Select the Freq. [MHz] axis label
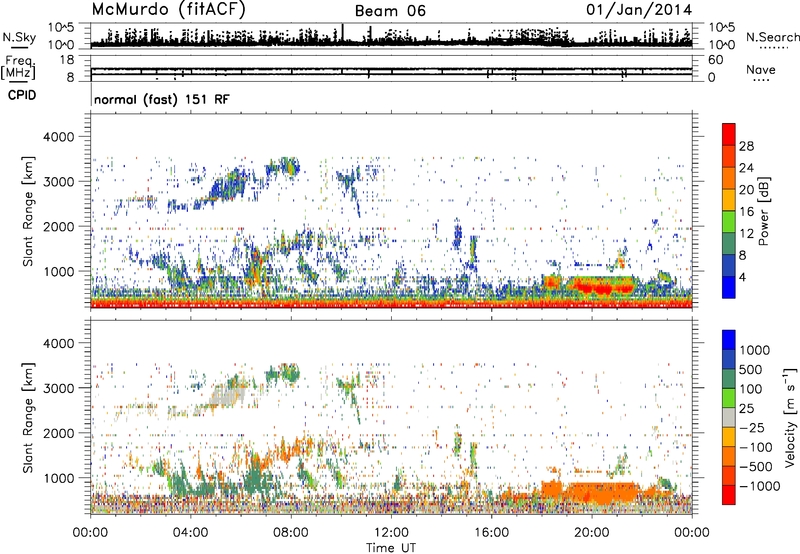This screenshot has height=554, width=800. coord(18,68)
